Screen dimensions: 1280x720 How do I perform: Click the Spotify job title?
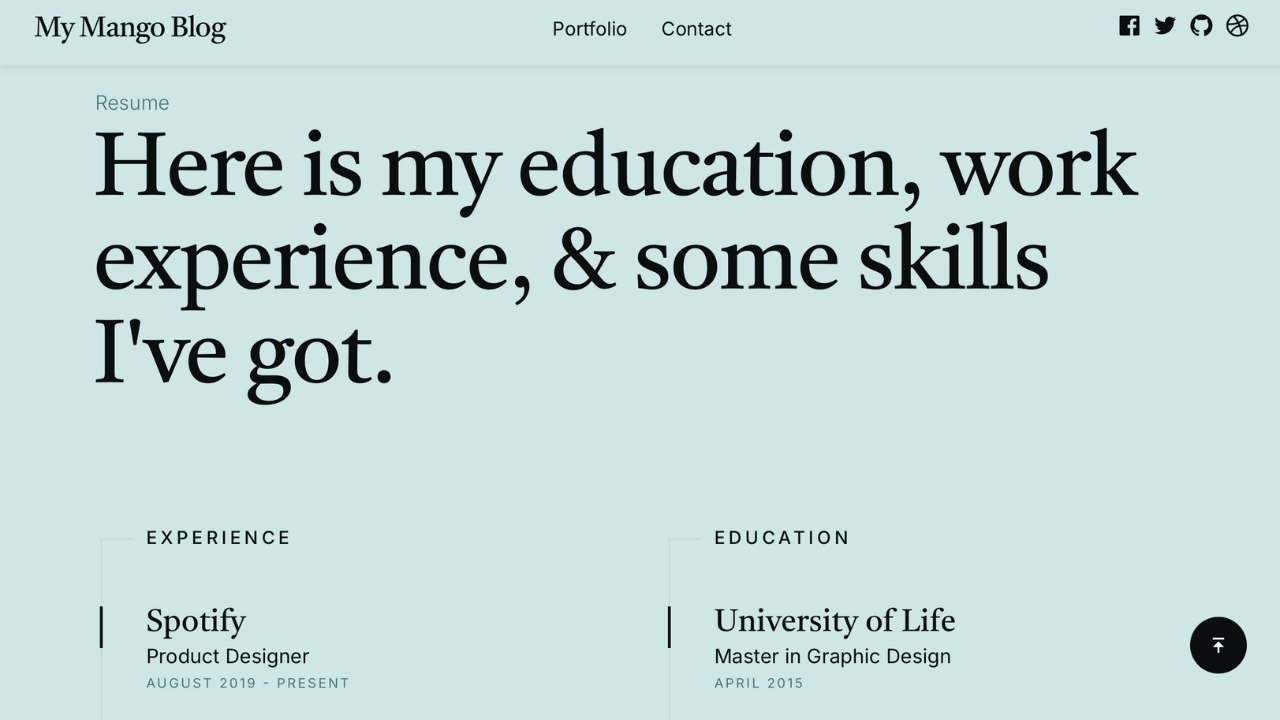click(196, 621)
